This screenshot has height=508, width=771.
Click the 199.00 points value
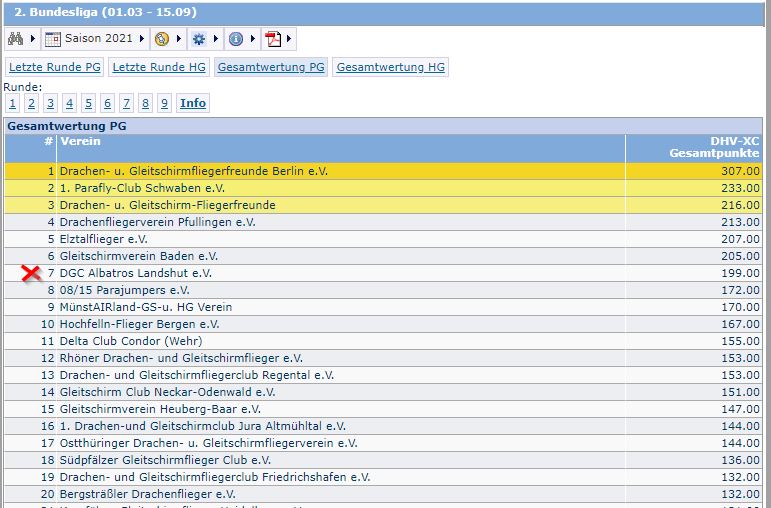coord(741,273)
